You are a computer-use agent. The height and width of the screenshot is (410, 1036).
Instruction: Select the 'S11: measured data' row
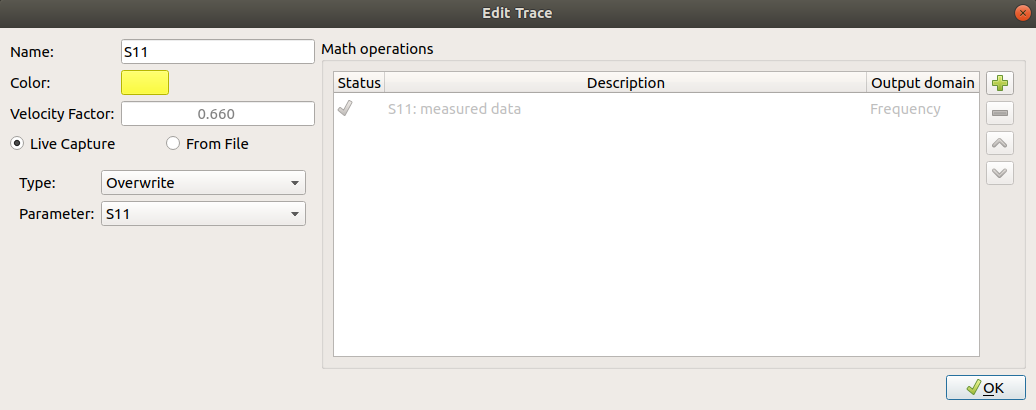(x=656, y=109)
